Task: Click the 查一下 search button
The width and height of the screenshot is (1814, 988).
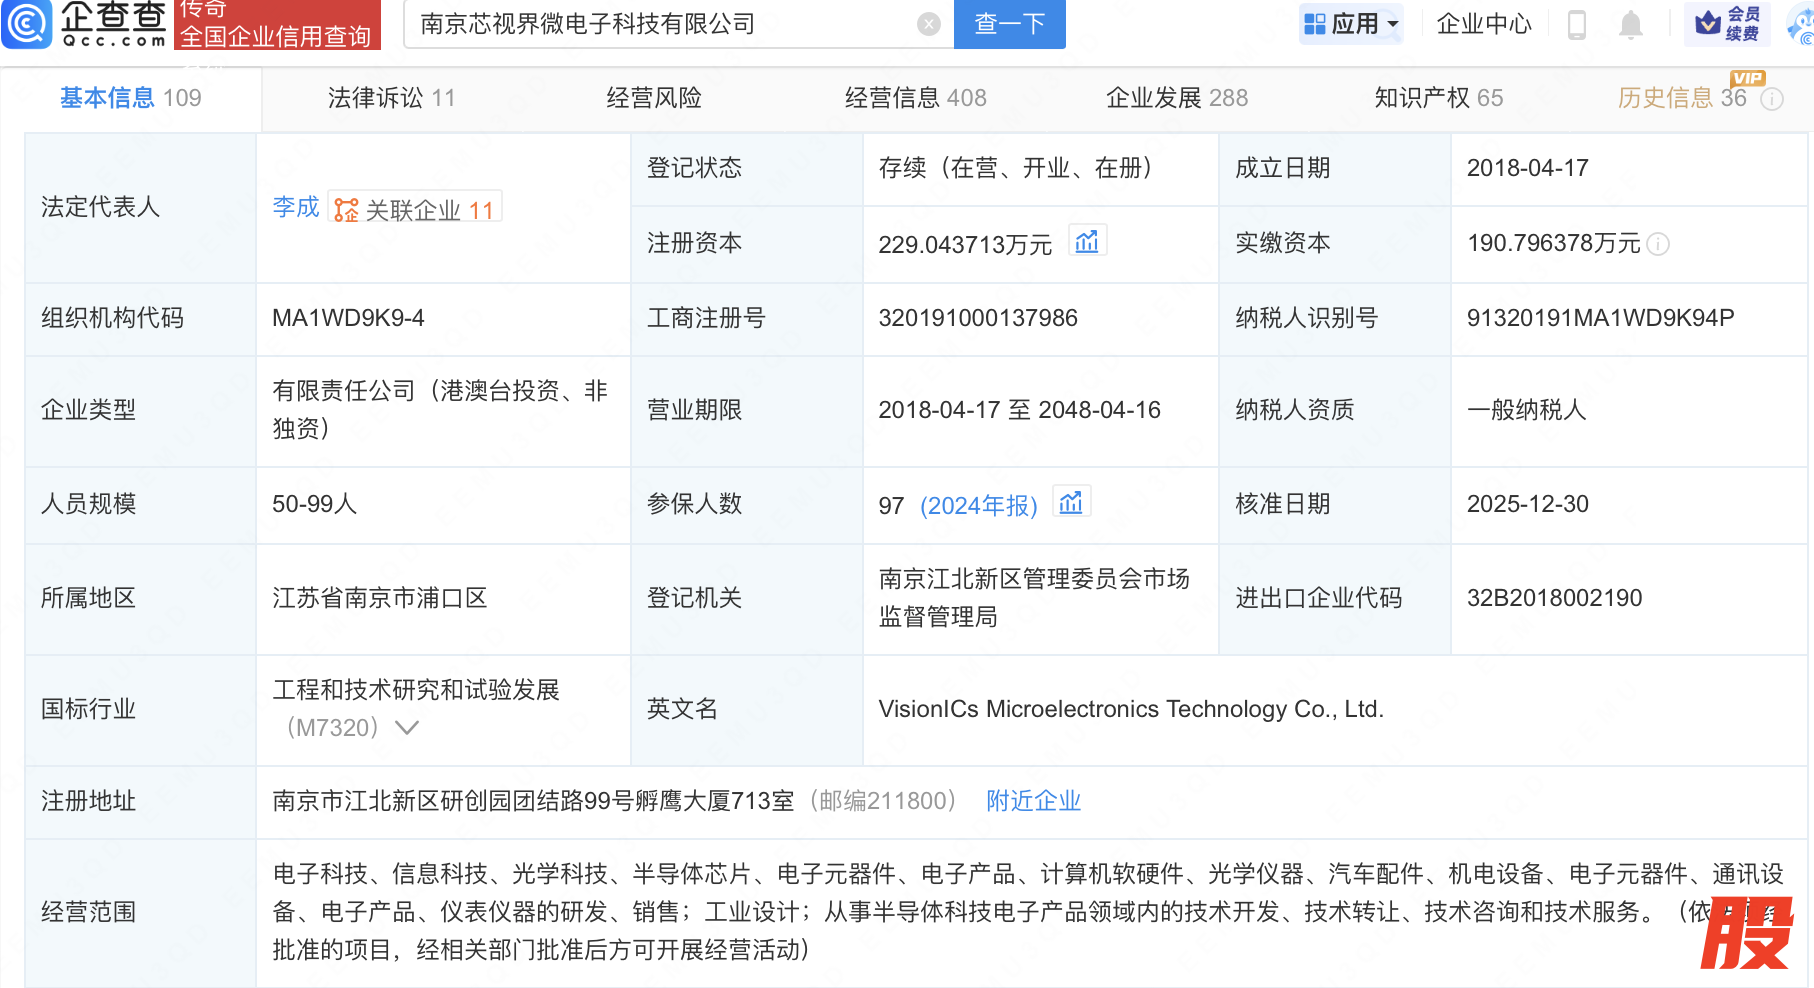Action: point(1009,24)
